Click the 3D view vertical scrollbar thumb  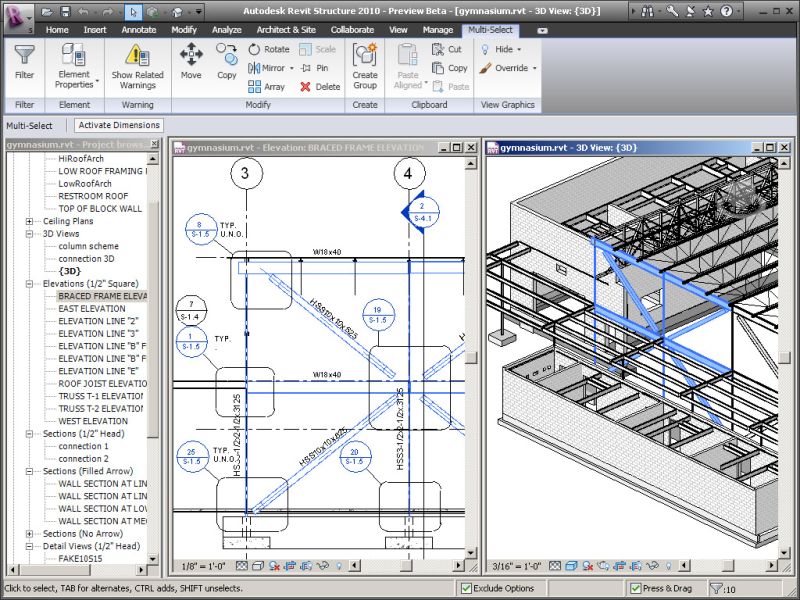tap(784, 358)
